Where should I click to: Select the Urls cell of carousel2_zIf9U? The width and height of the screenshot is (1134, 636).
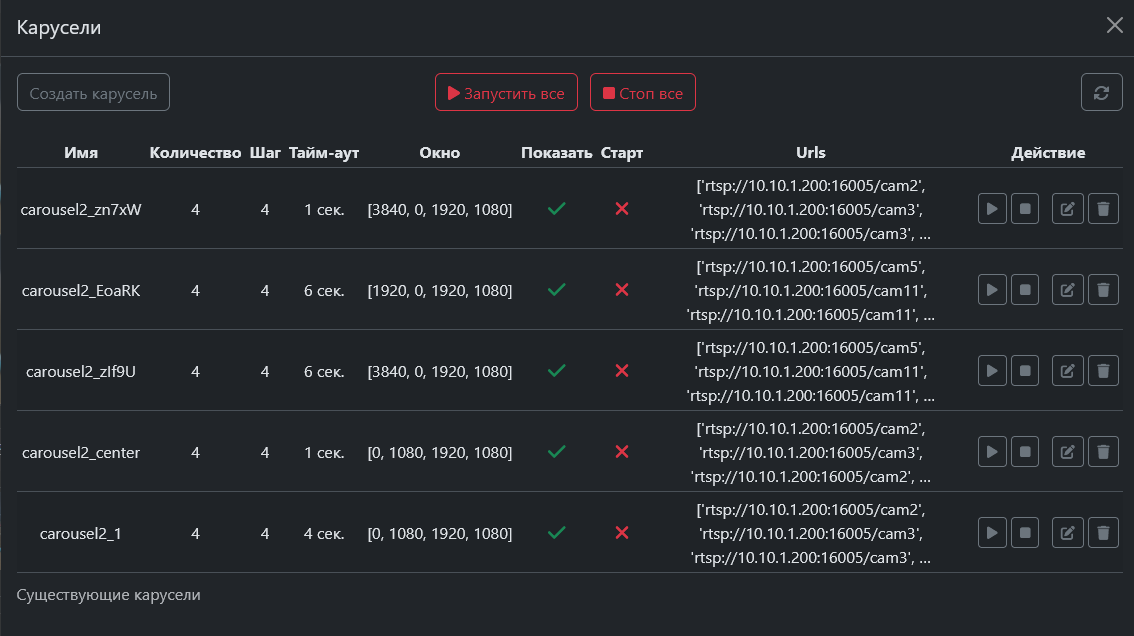click(810, 371)
